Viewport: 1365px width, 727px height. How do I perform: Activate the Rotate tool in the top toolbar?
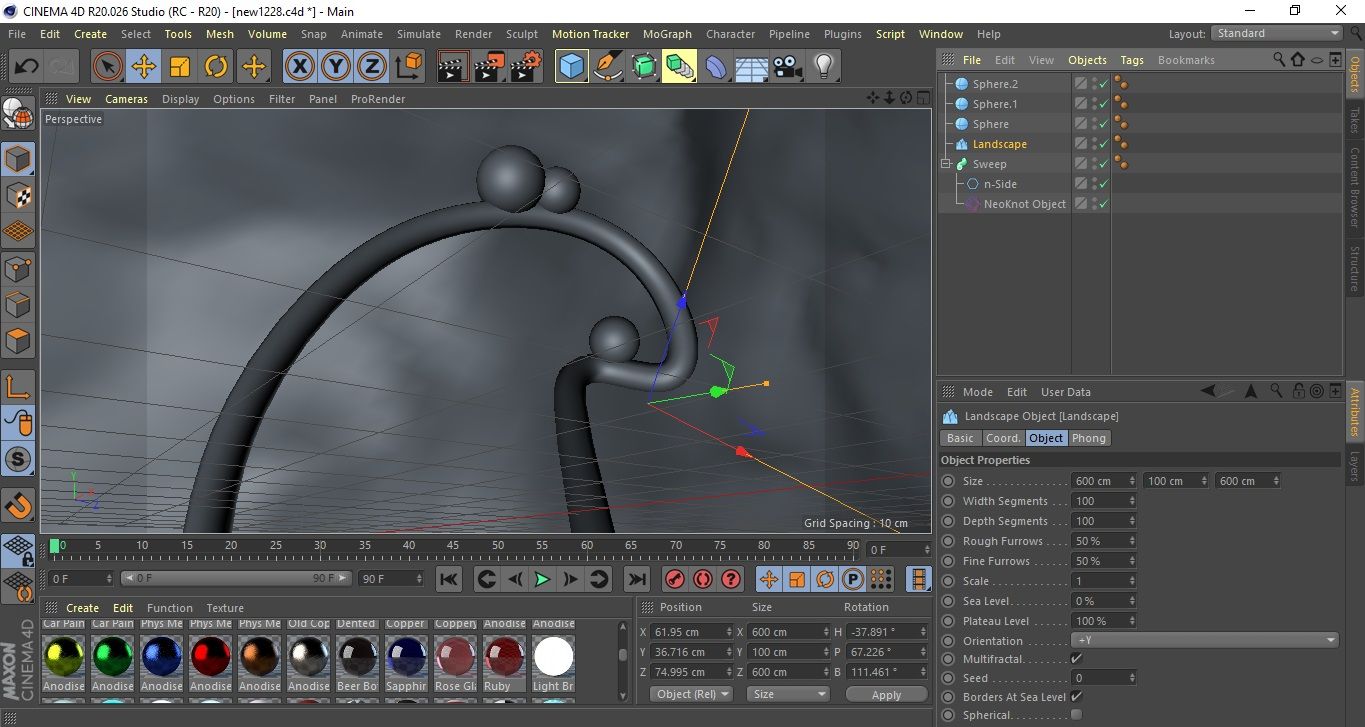(216, 67)
